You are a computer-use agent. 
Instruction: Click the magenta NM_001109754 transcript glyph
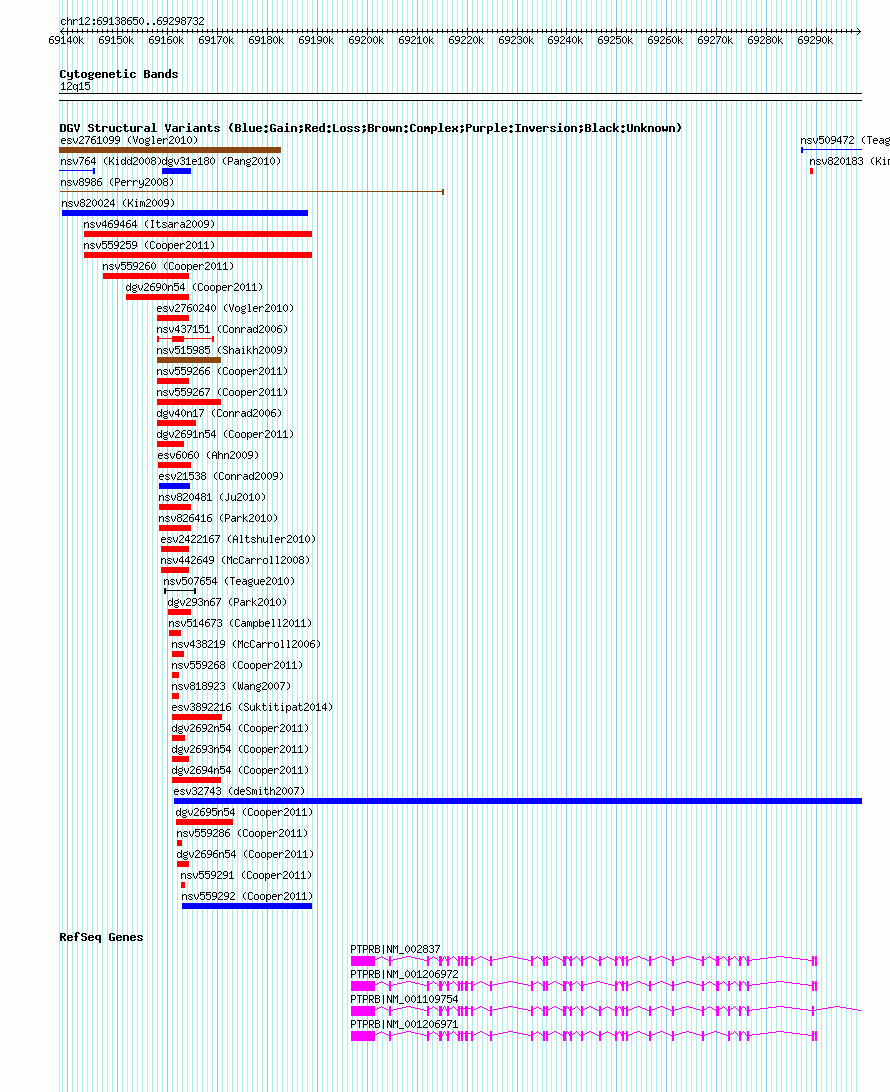[606, 1011]
